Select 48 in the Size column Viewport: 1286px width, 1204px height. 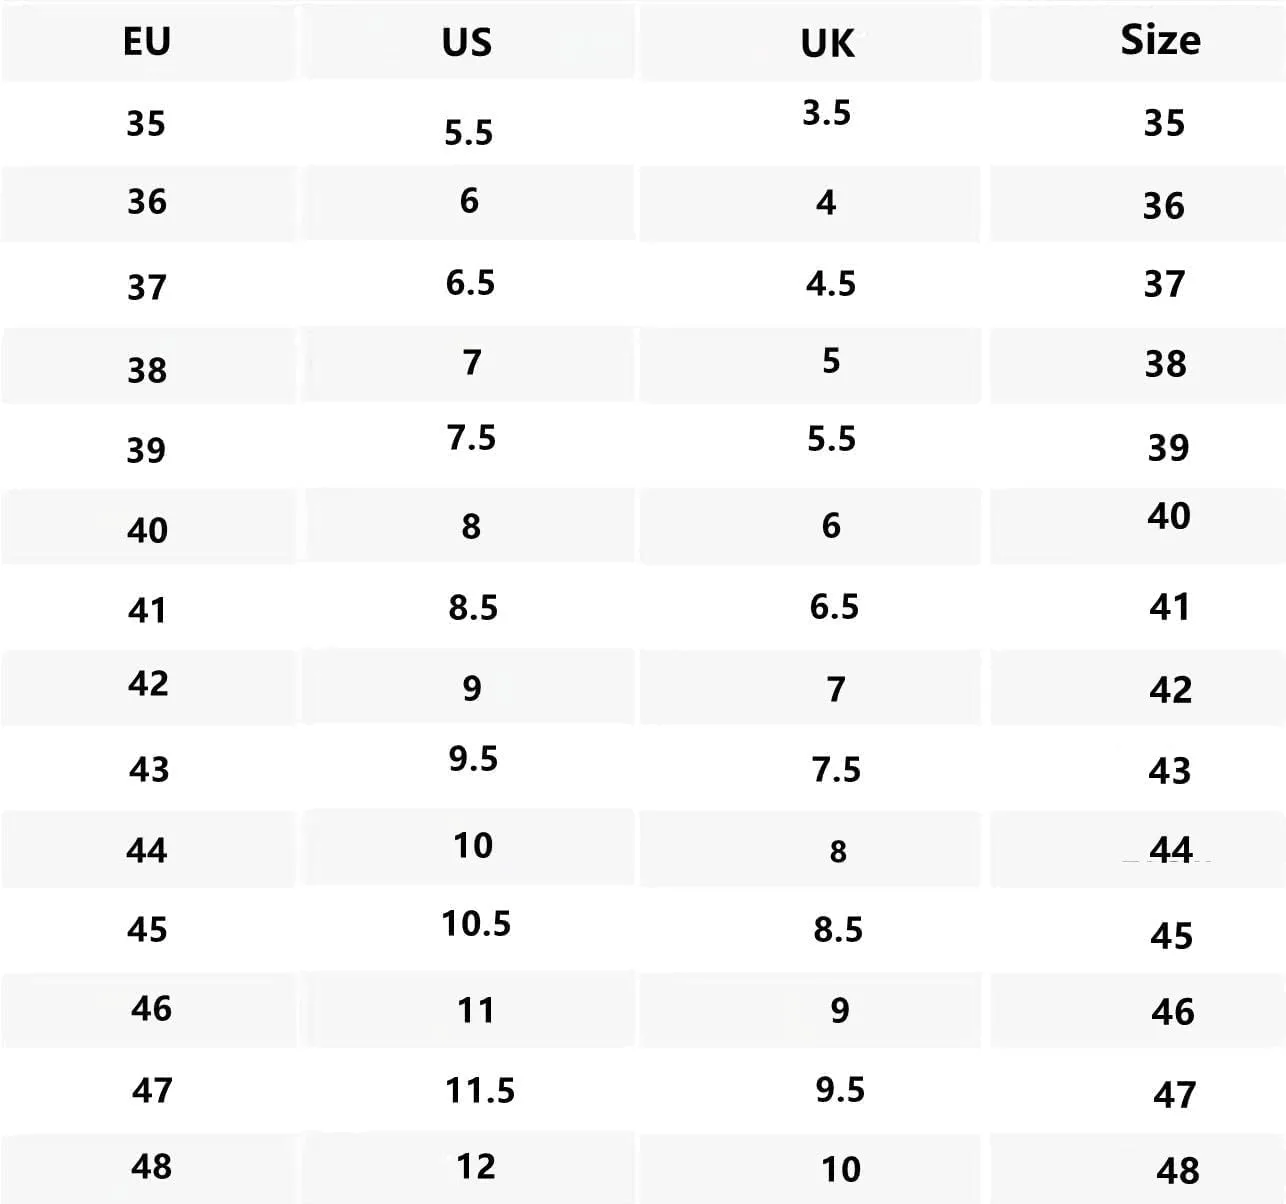tap(1177, 1170)
